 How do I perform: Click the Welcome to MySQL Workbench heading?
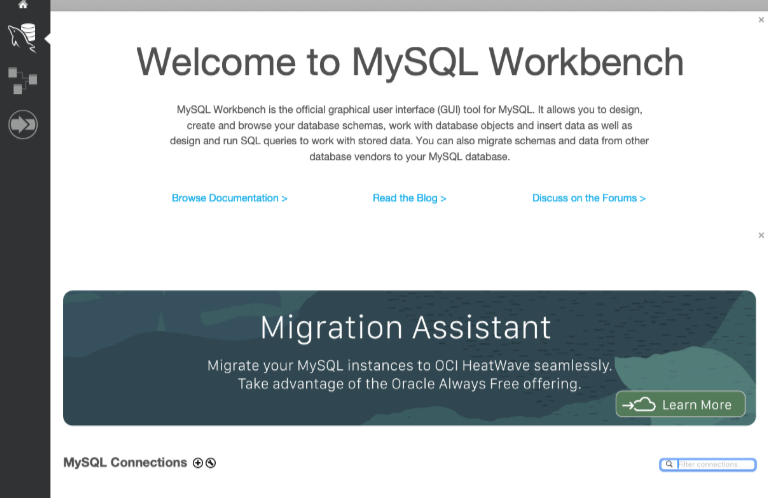coord(410,62)
